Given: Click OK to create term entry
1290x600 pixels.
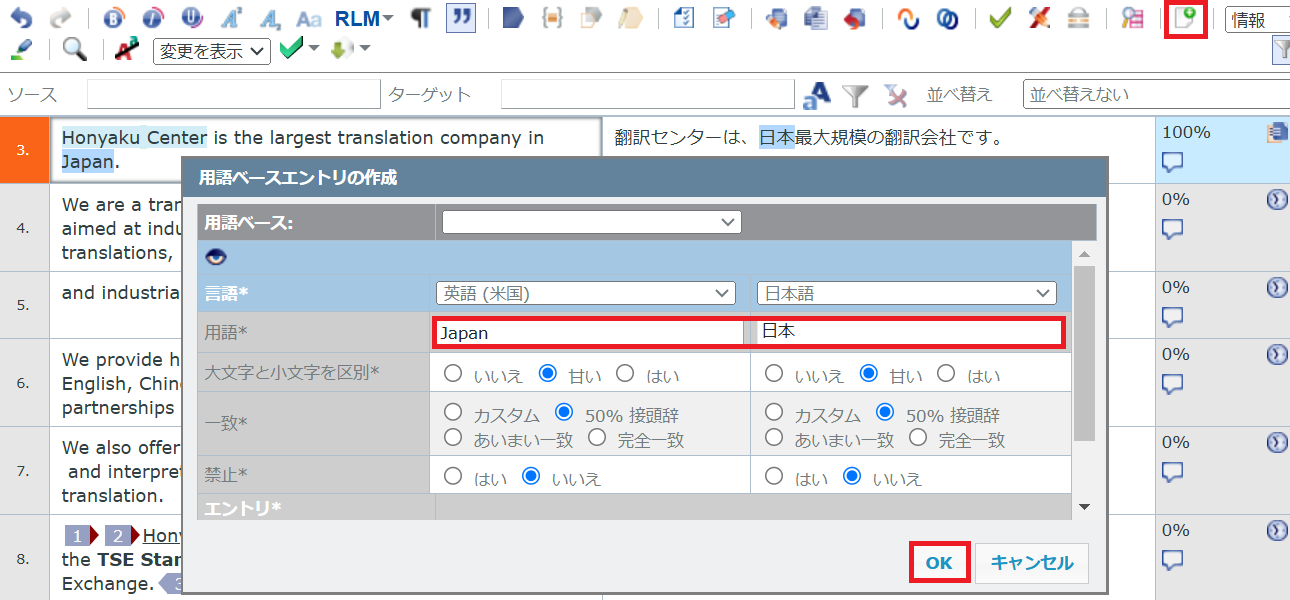Looking at the screenshot, I should [x=938, y=563].
